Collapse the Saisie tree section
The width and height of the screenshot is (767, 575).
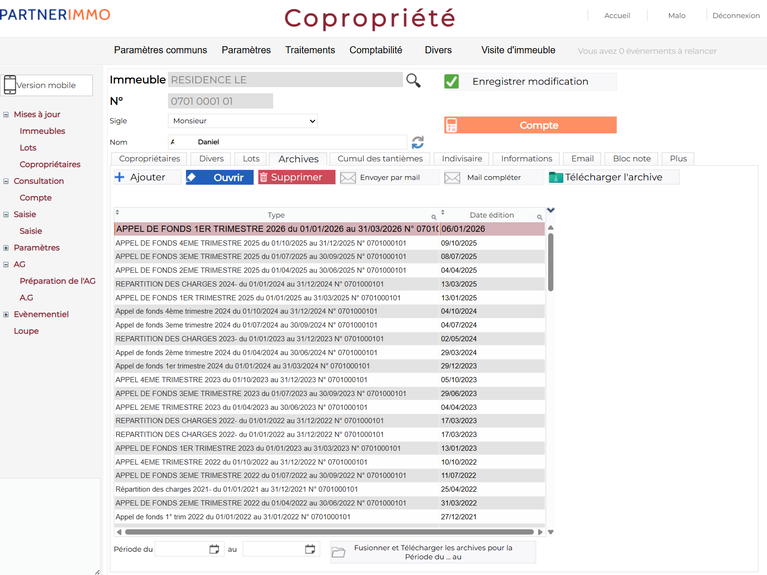tap(6, 214)
